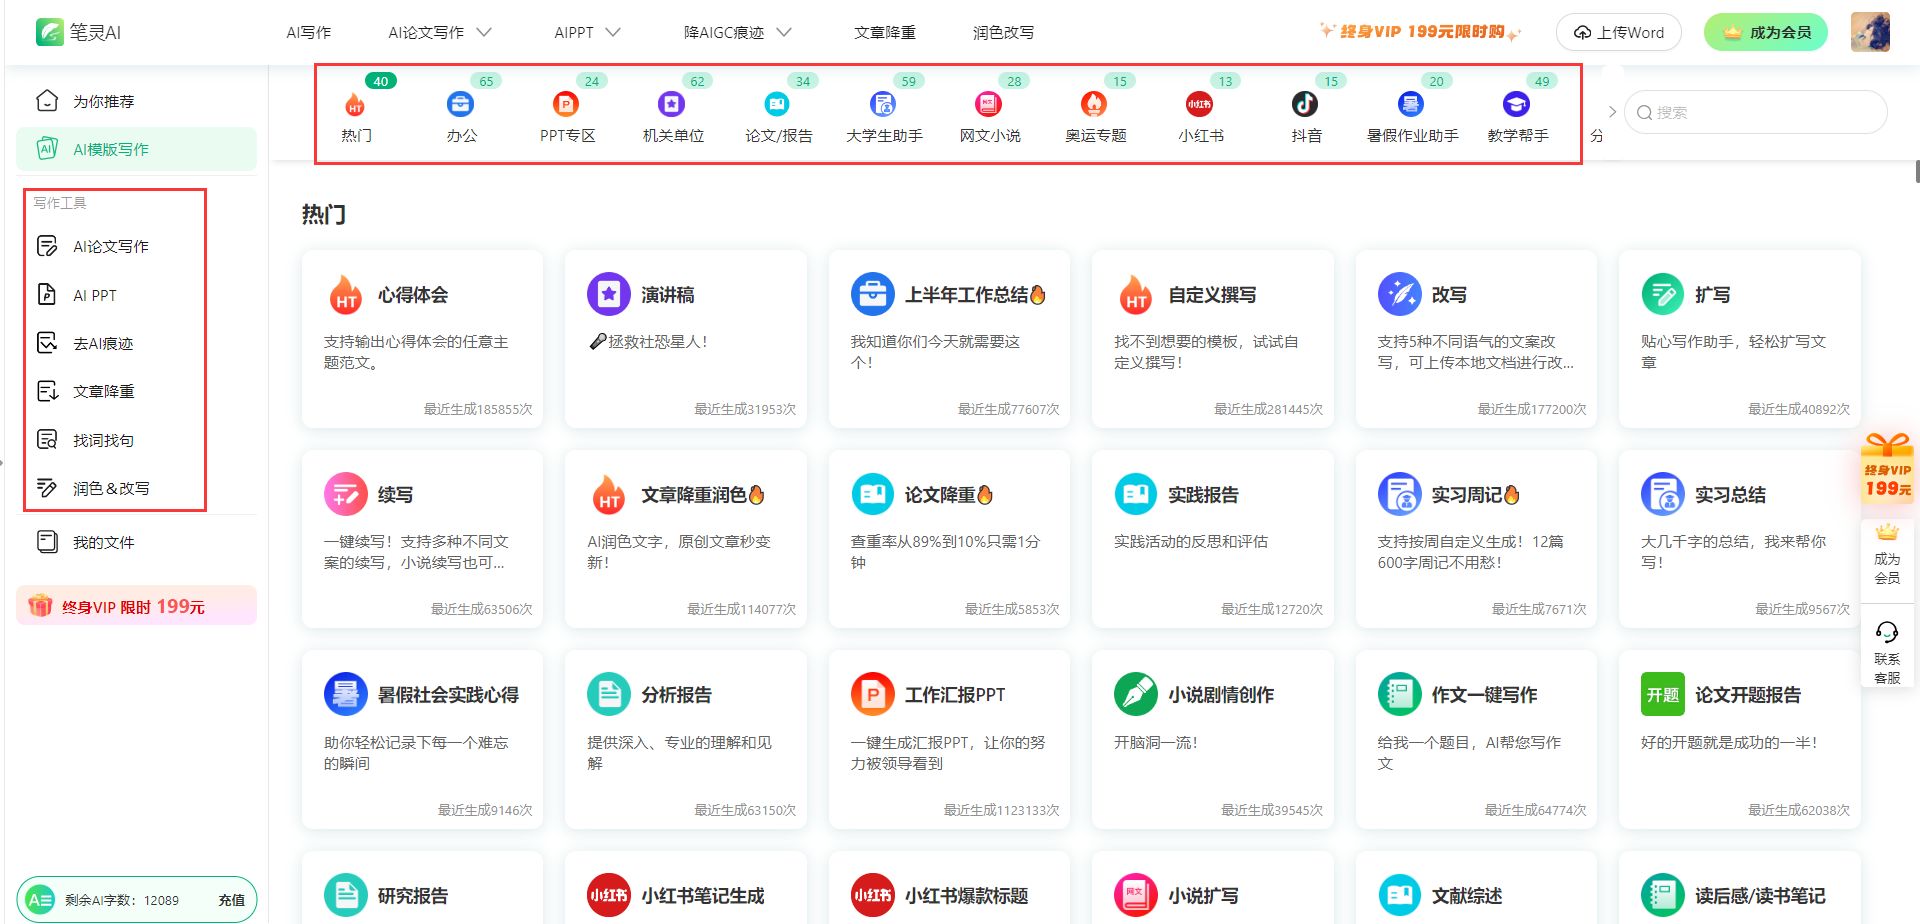The image size is (1920, 924).
Task: Click the 剩余AI字数:12089 counter
Action: pos(122,900)
